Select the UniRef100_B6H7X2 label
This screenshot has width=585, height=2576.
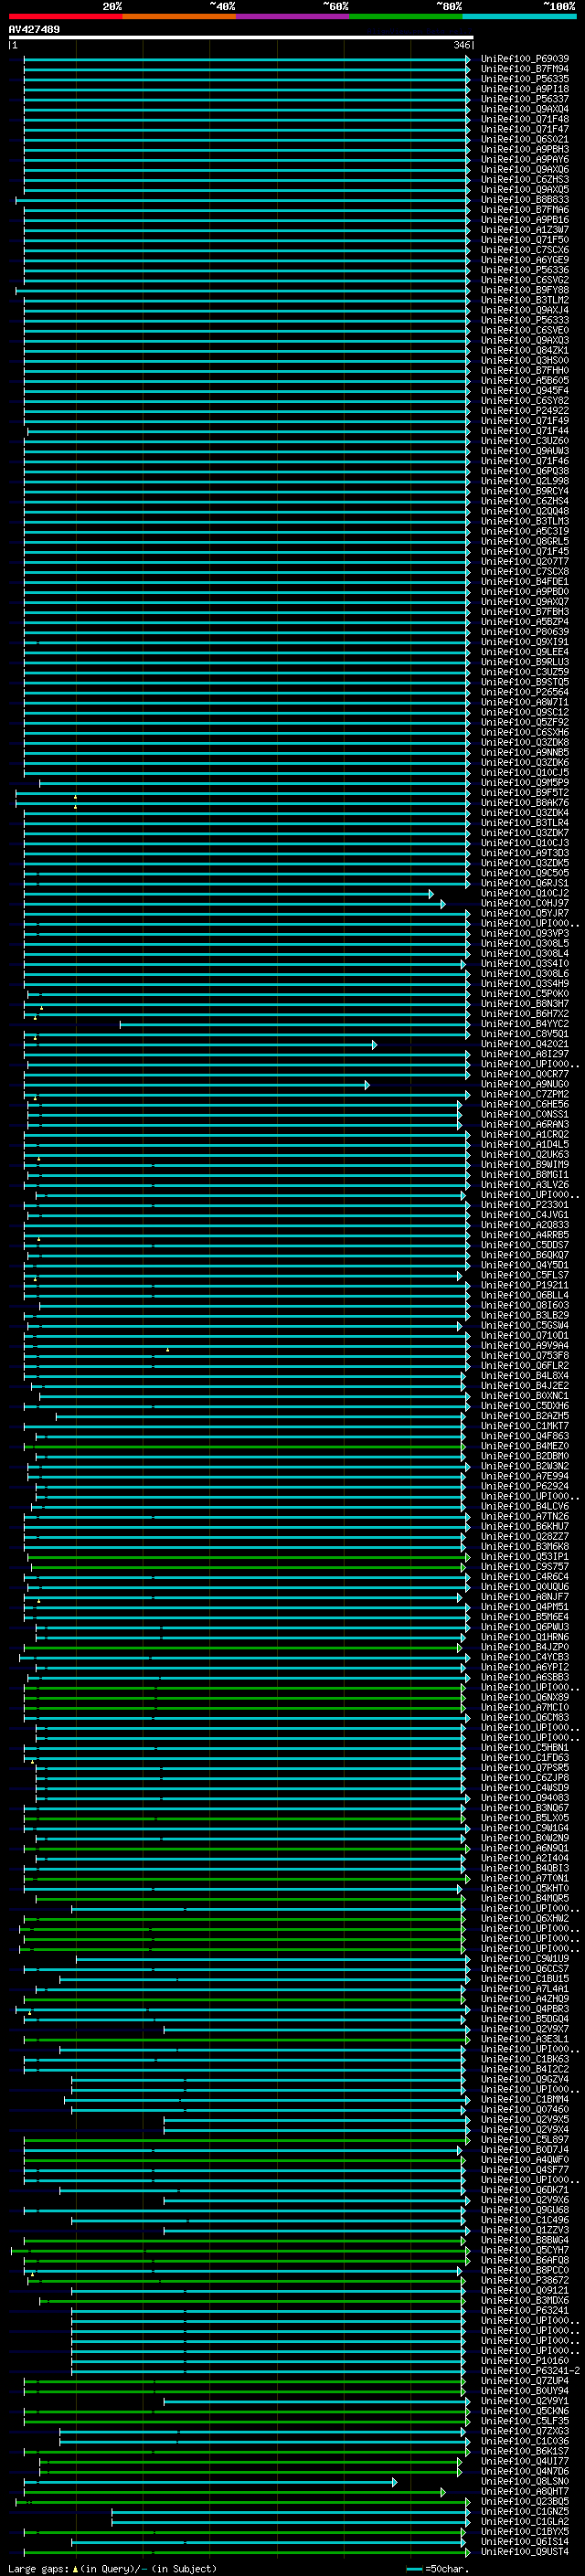coord(524,1014)
